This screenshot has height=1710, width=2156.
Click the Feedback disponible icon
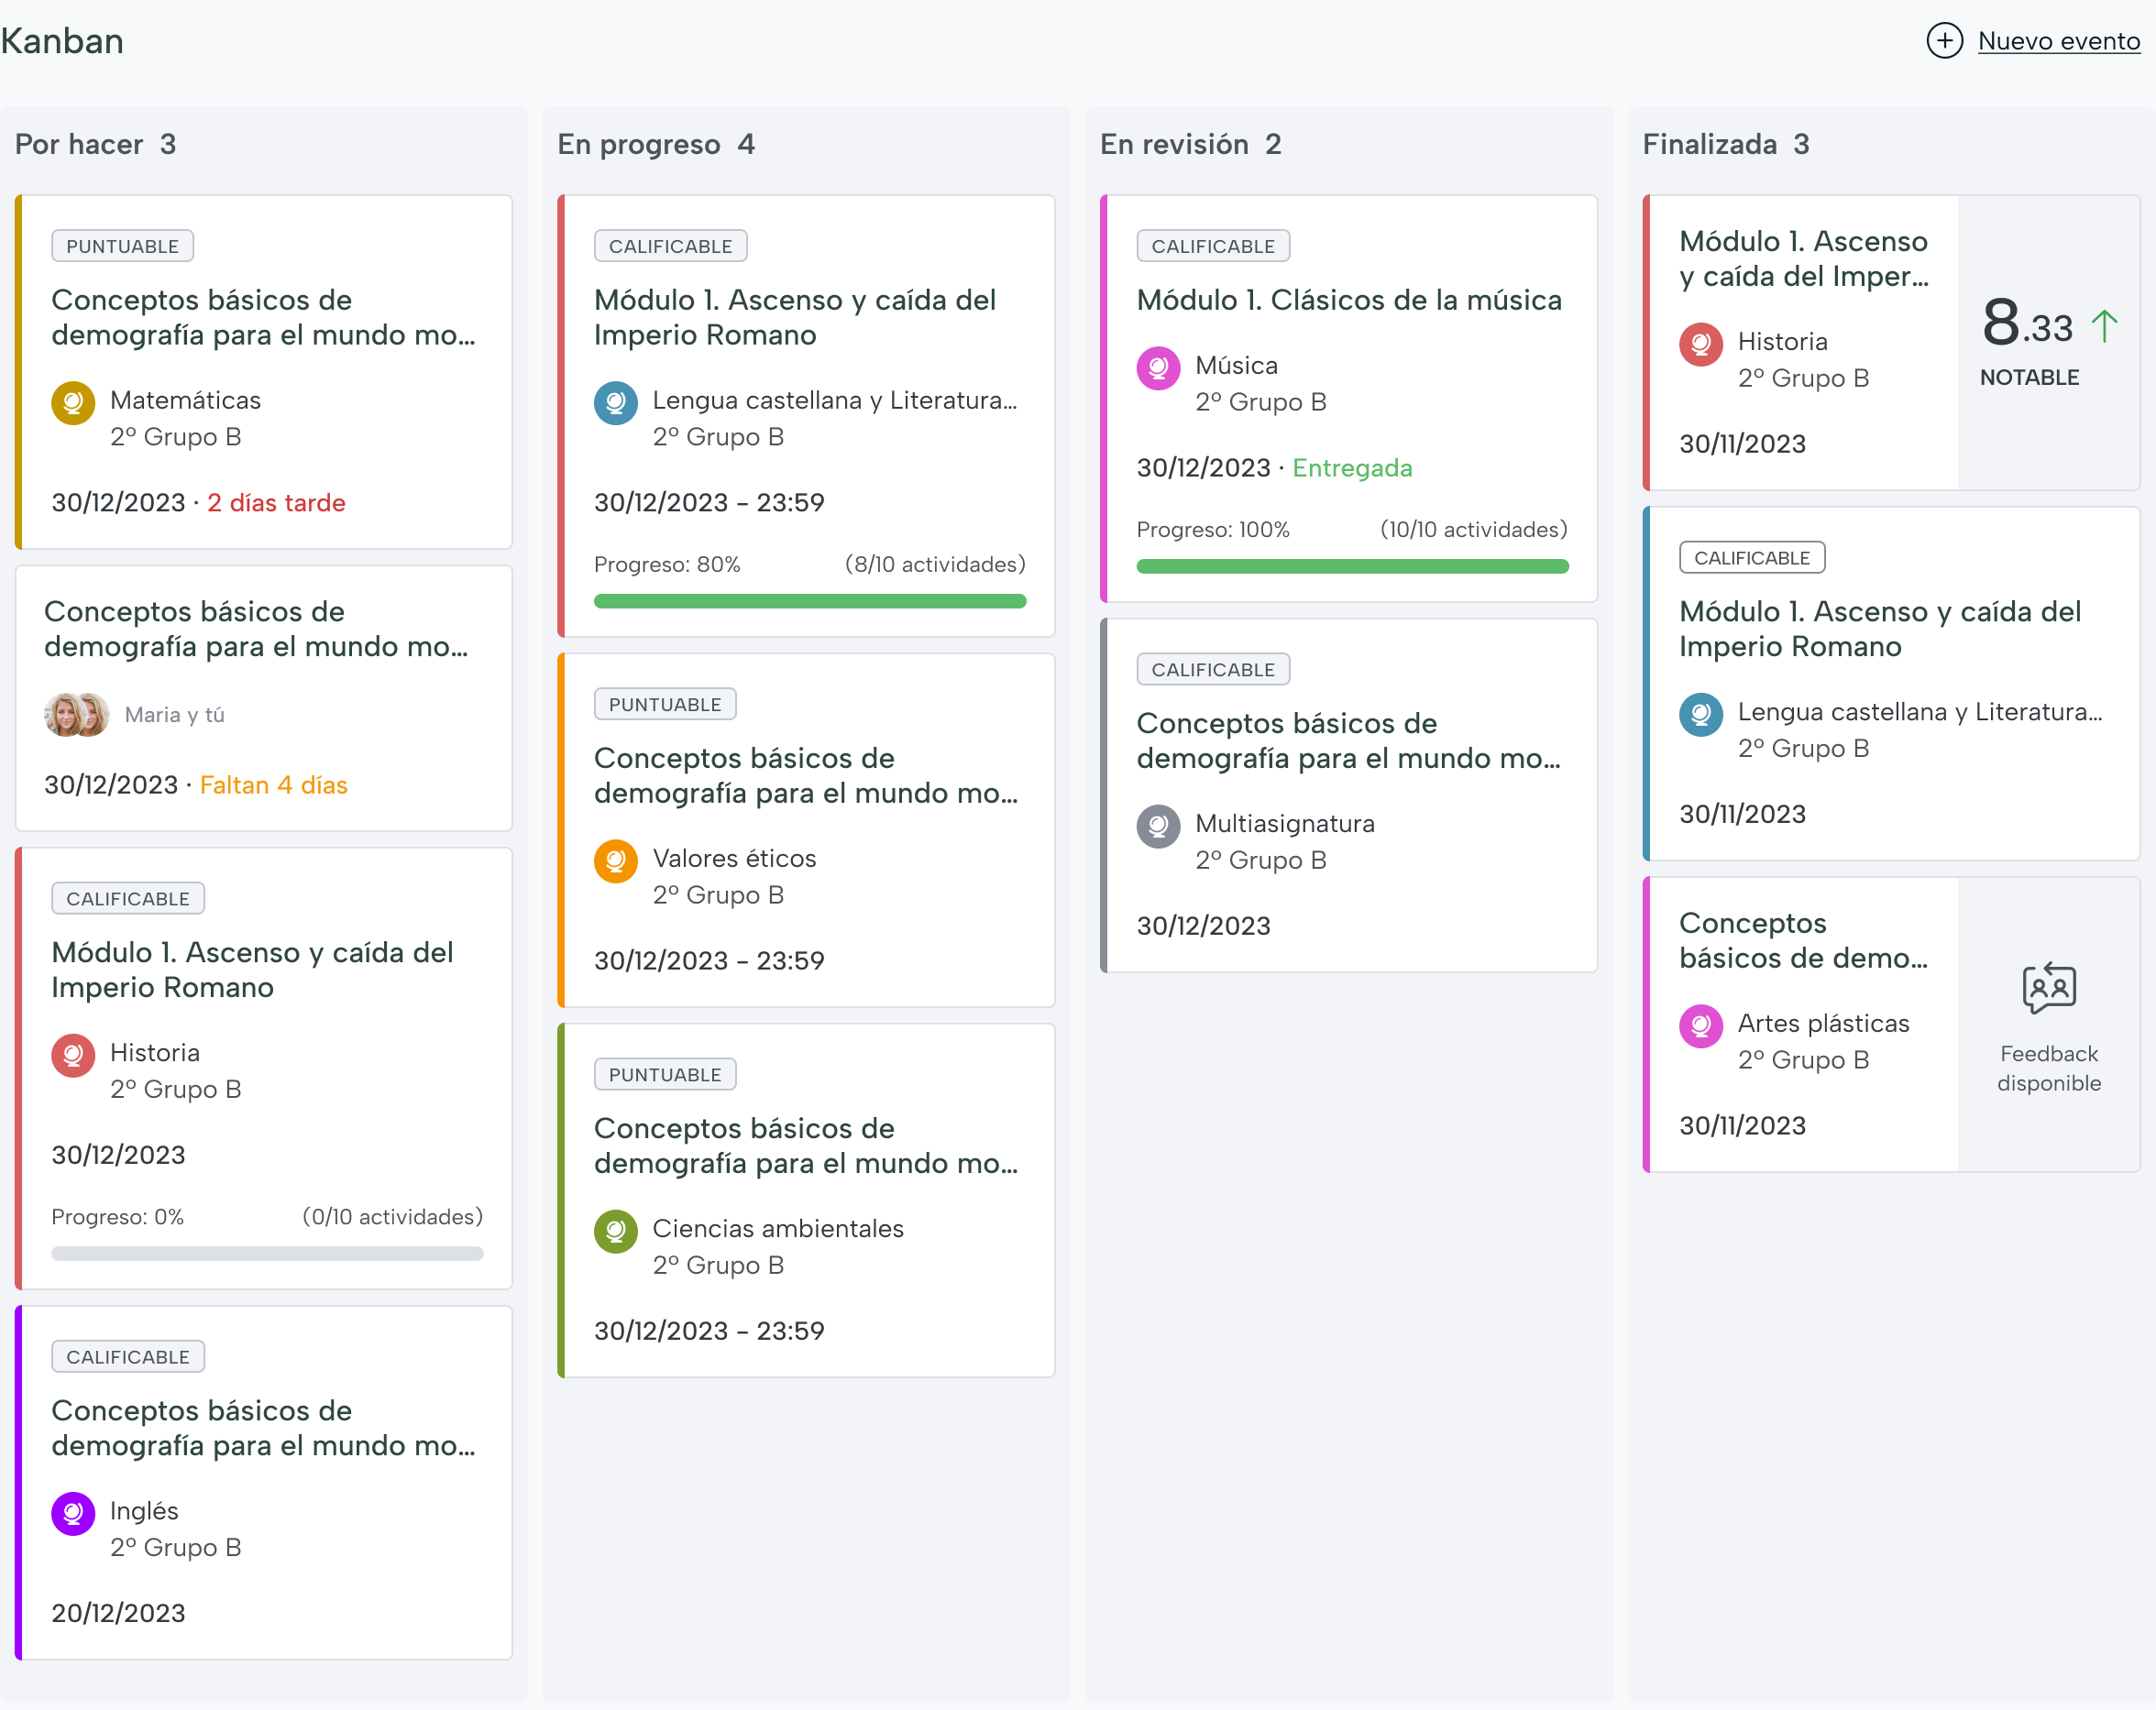click(x=2048, y=988)
